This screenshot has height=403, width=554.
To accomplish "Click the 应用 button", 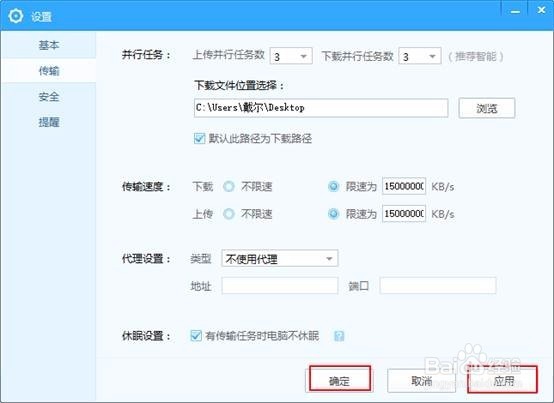I will 503,381.
